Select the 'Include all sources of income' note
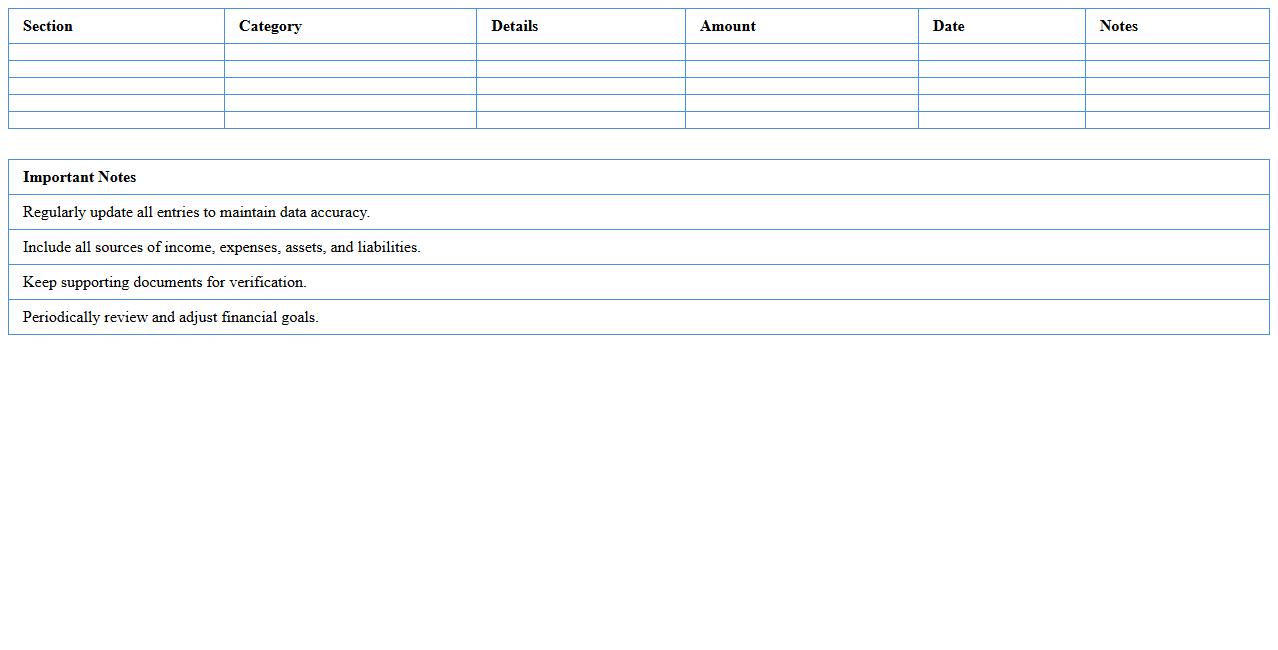Screen dimensions: 1278x650 coord(221,247)
